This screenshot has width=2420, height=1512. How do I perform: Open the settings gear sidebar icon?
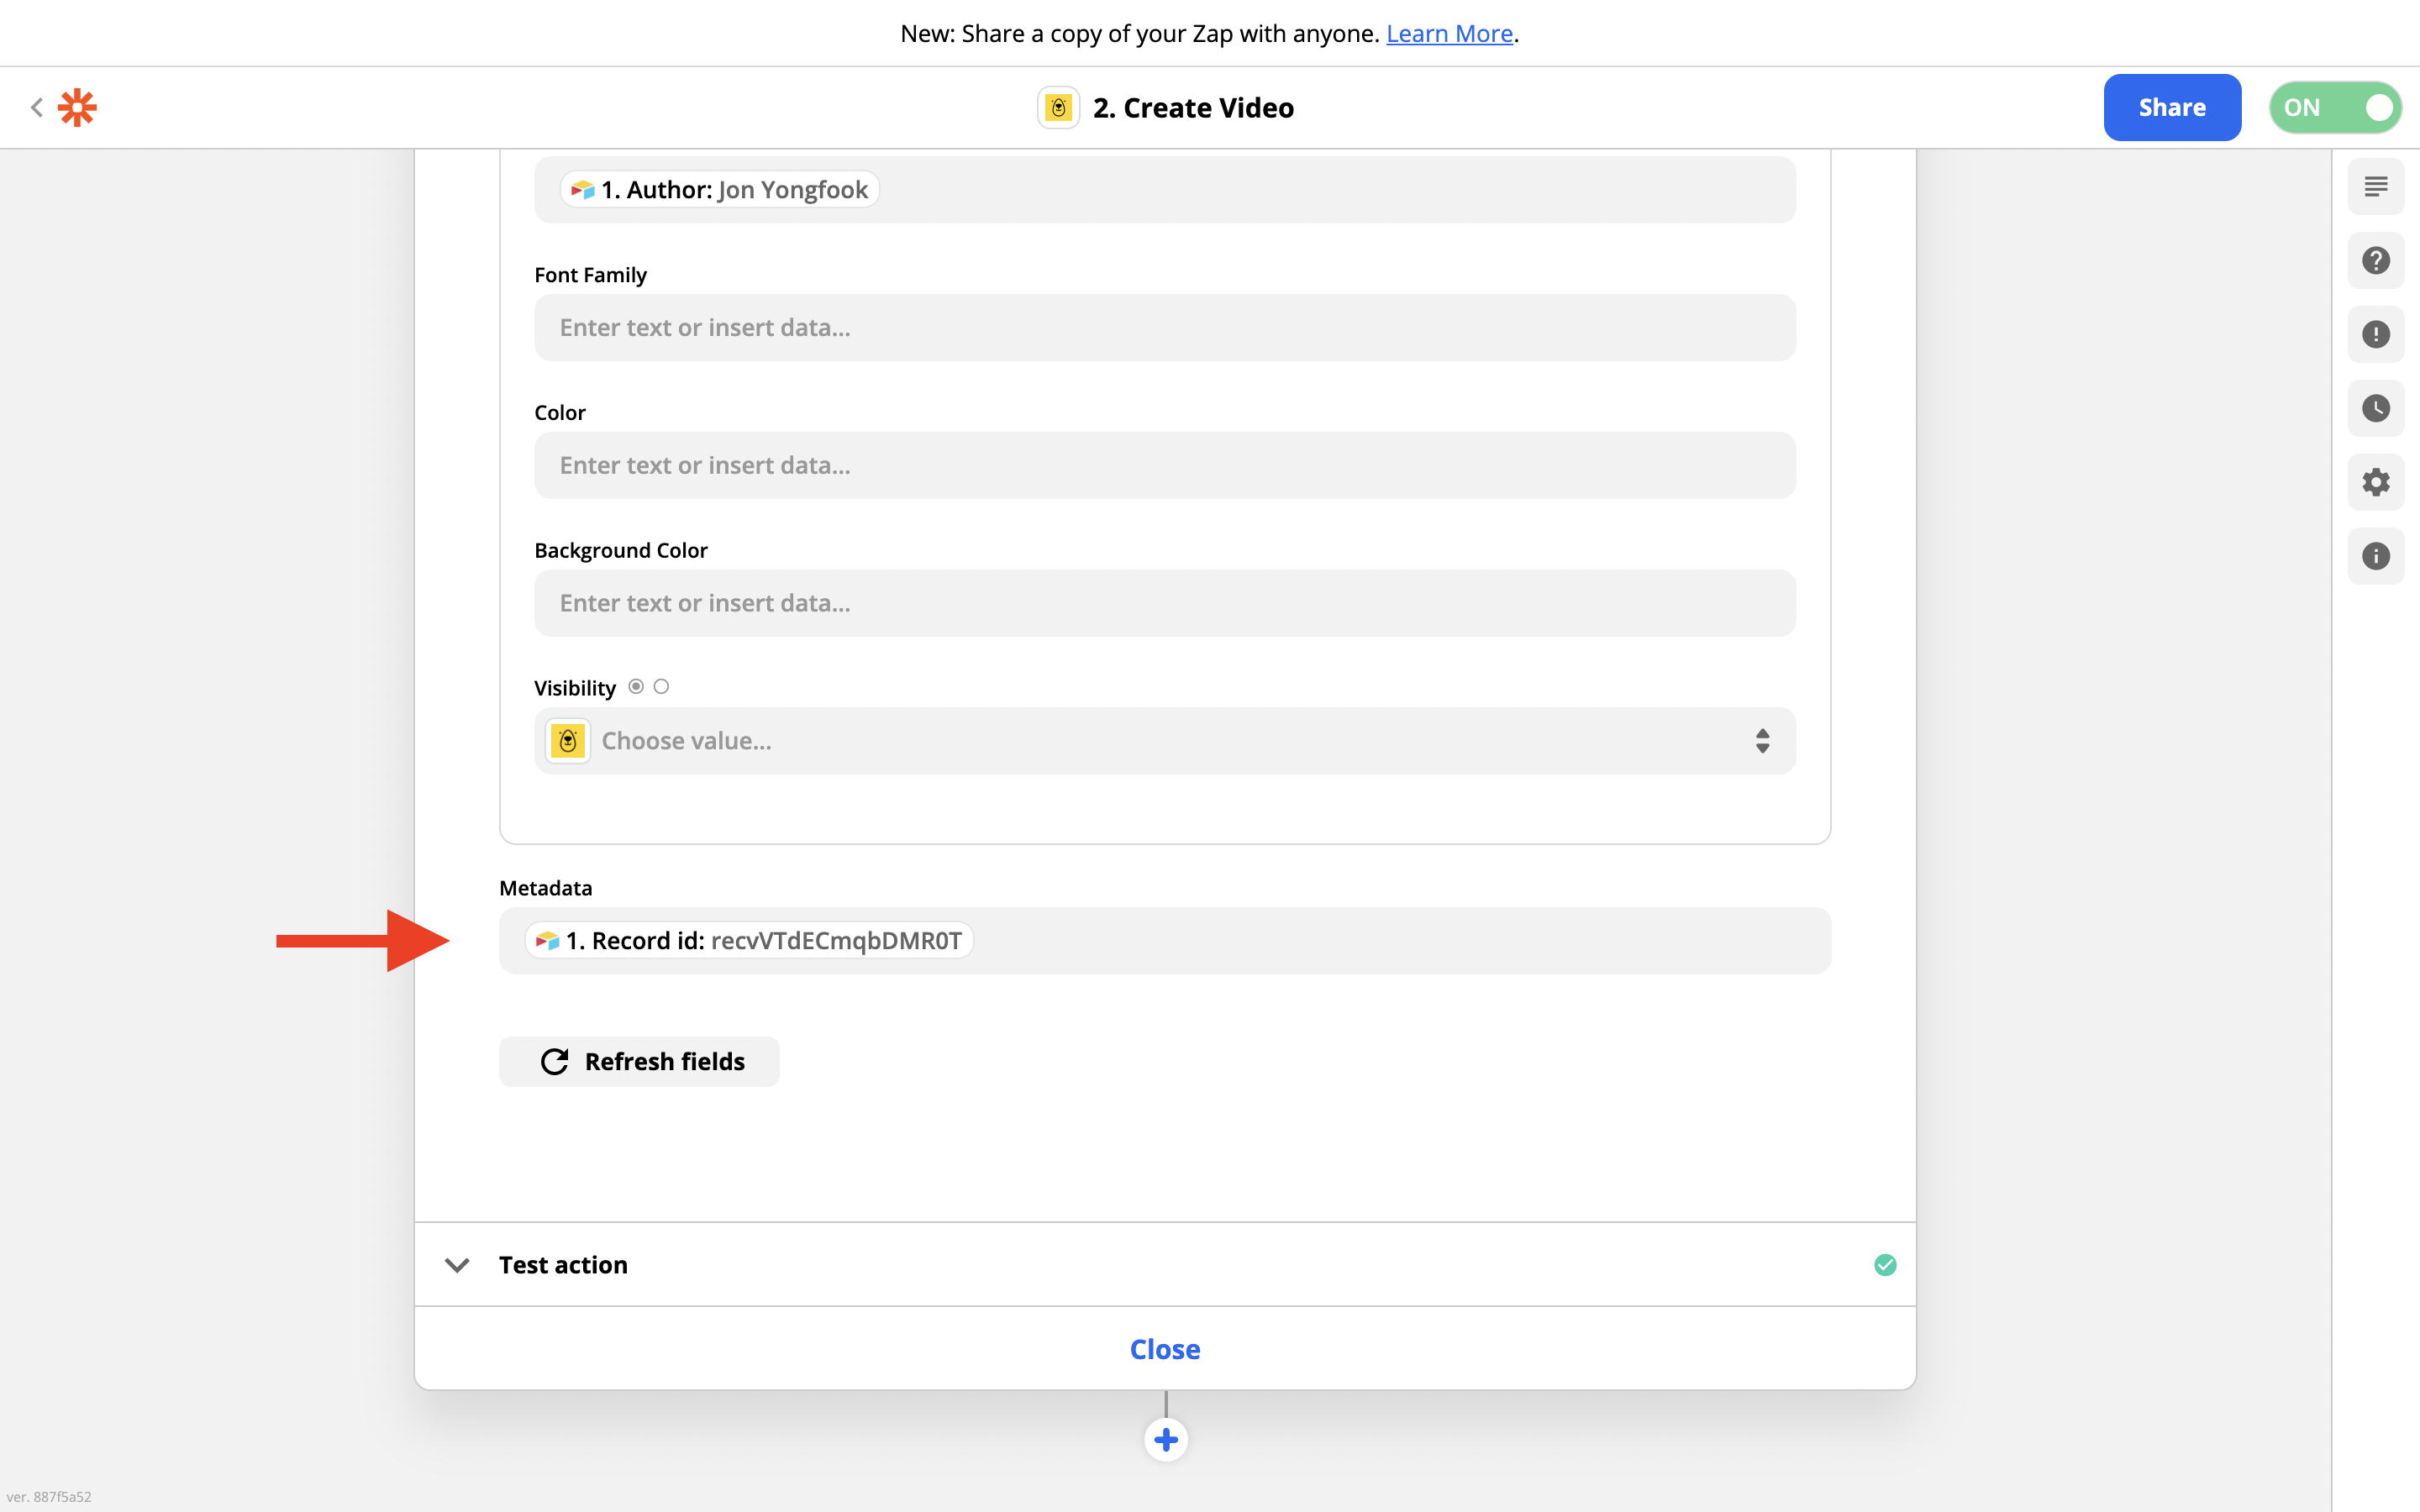[2375, 482]
